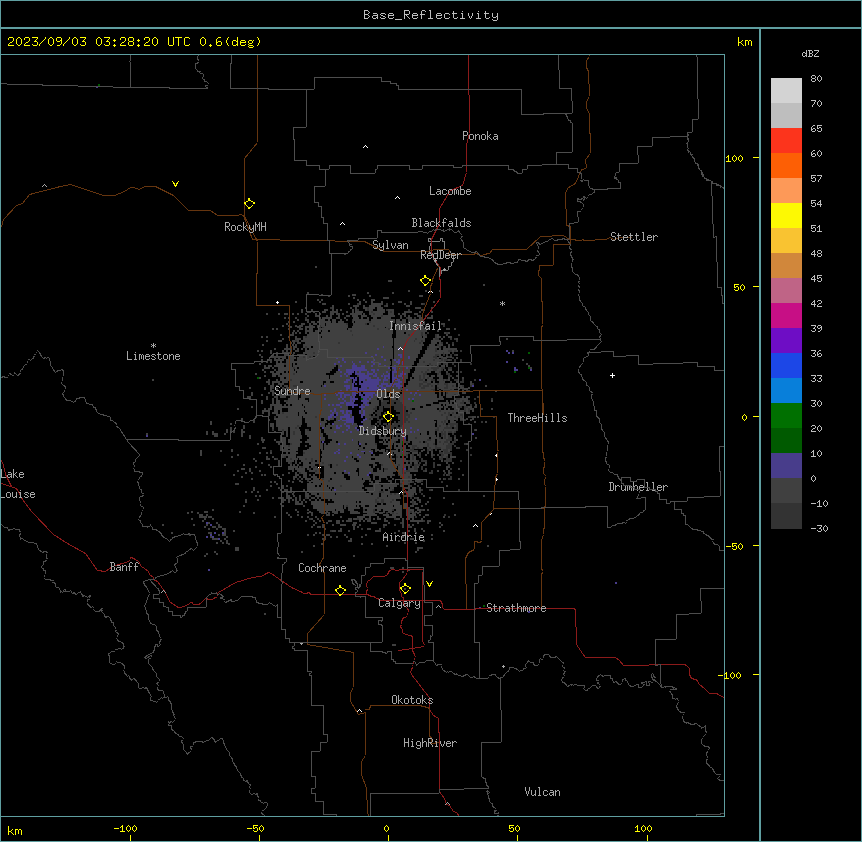Viewport: 862px width, 842px height.
Task: Select the Vulcan town label
Action: pos(542,792)
